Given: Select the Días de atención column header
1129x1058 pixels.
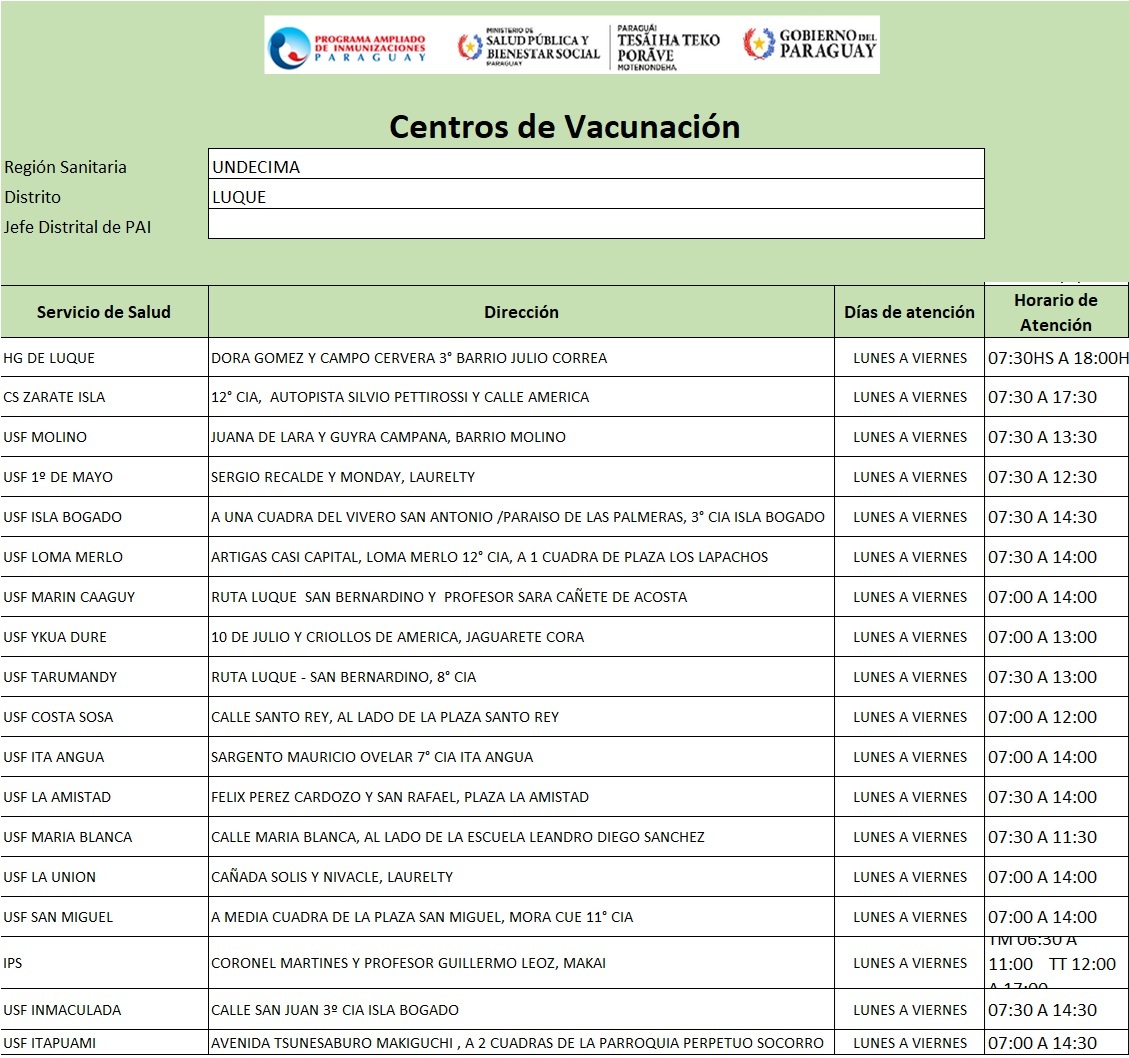Looking at the screenshot, I should [x=909, y=312].
